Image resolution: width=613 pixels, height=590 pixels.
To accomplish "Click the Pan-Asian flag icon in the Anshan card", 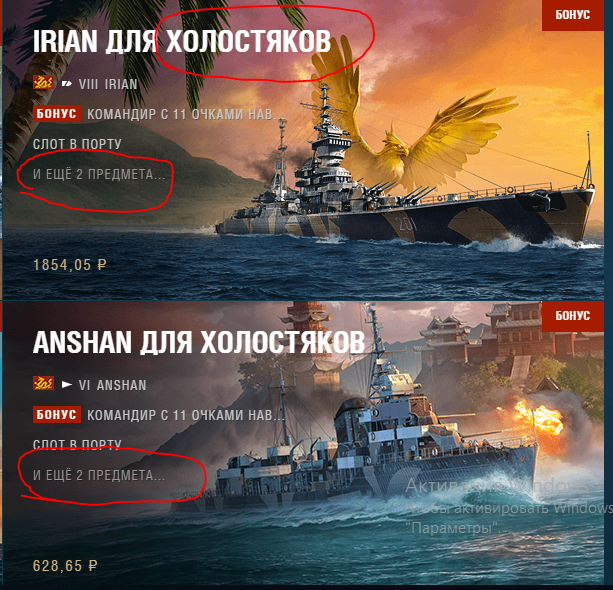I will coord(43,384).
